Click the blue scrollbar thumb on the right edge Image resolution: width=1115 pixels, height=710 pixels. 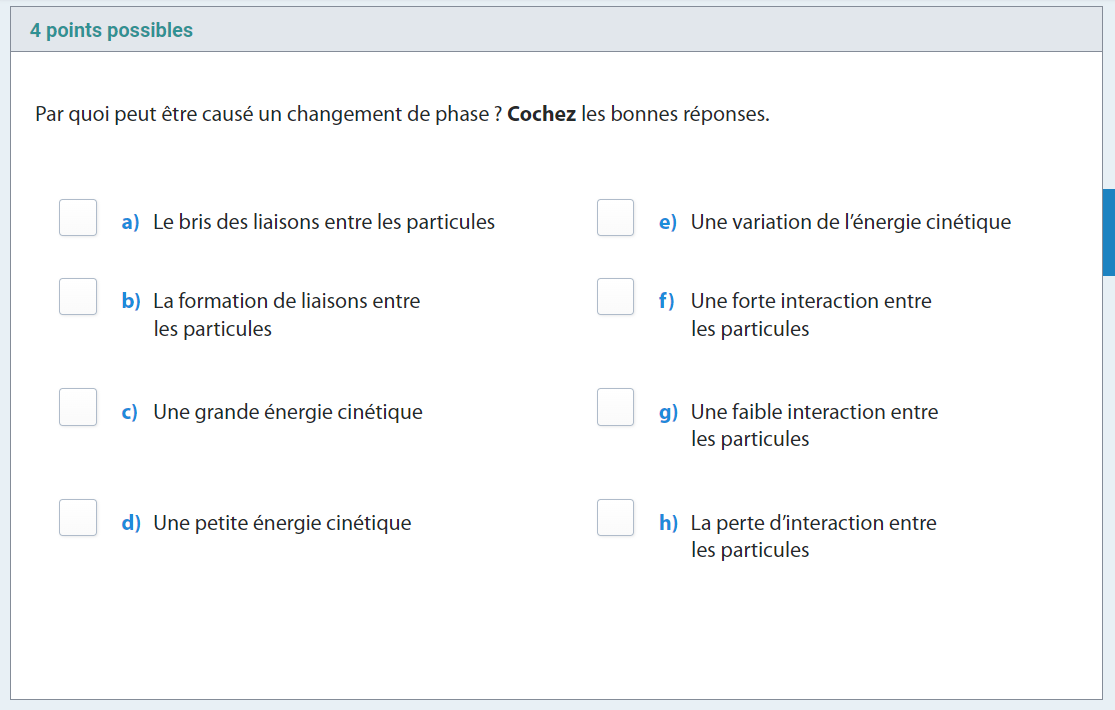(1108, 231)
